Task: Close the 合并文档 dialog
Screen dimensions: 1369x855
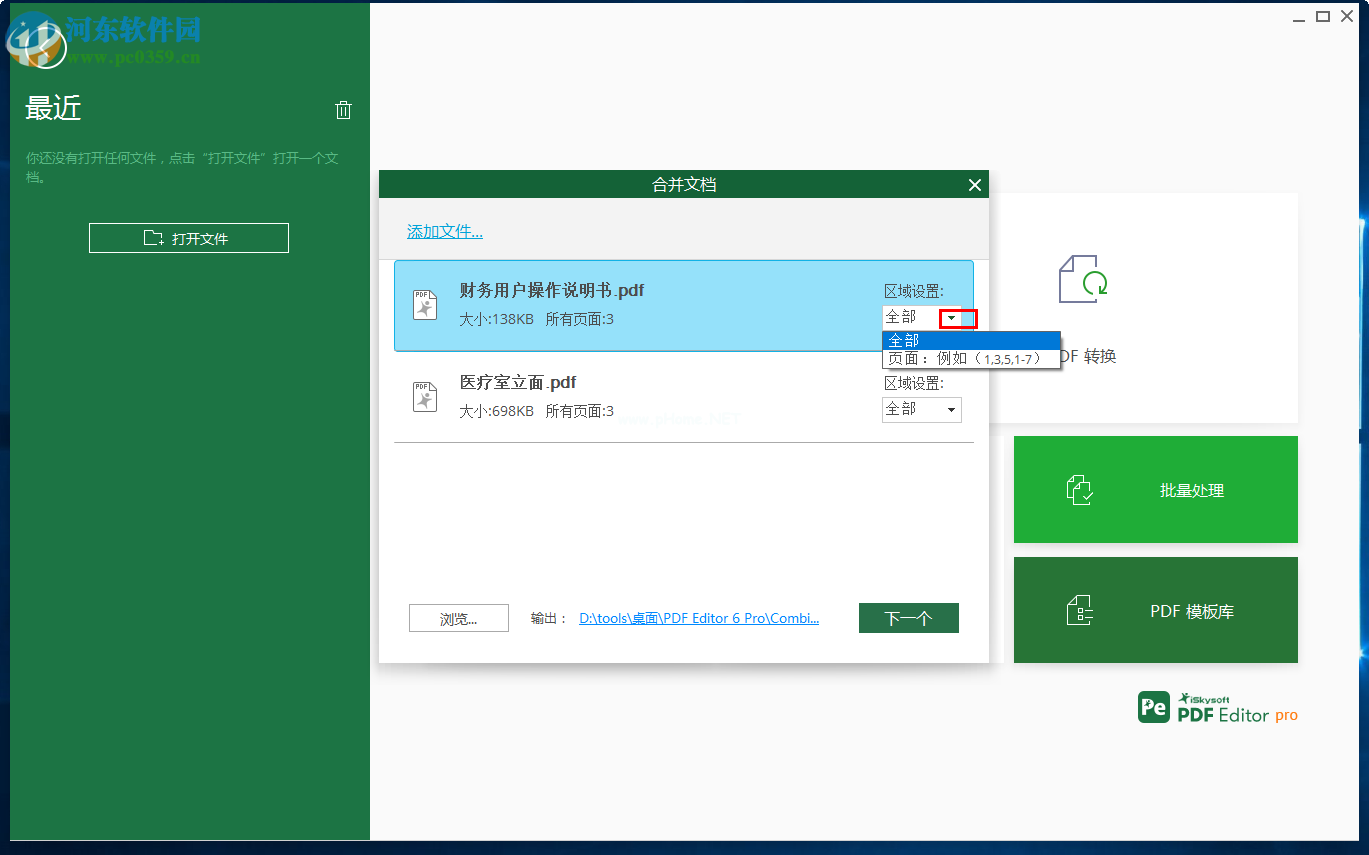Action: [x=975, y=185]
